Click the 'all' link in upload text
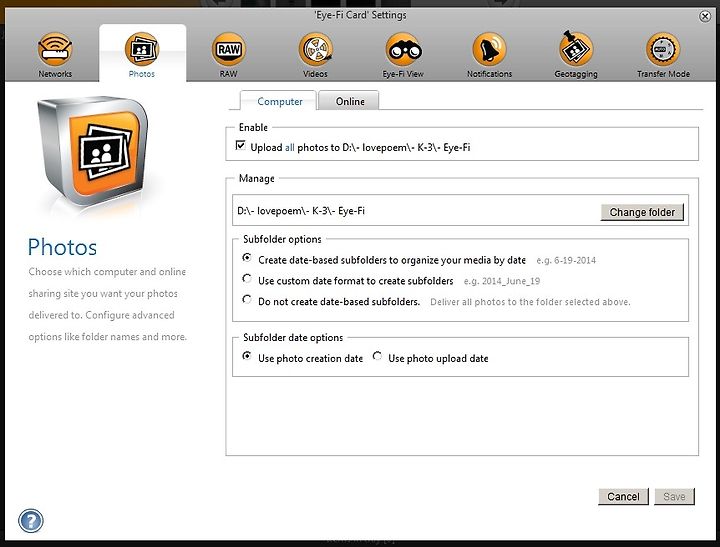The height and width of the screenshot is (547, 720). [x=289, y=147]
